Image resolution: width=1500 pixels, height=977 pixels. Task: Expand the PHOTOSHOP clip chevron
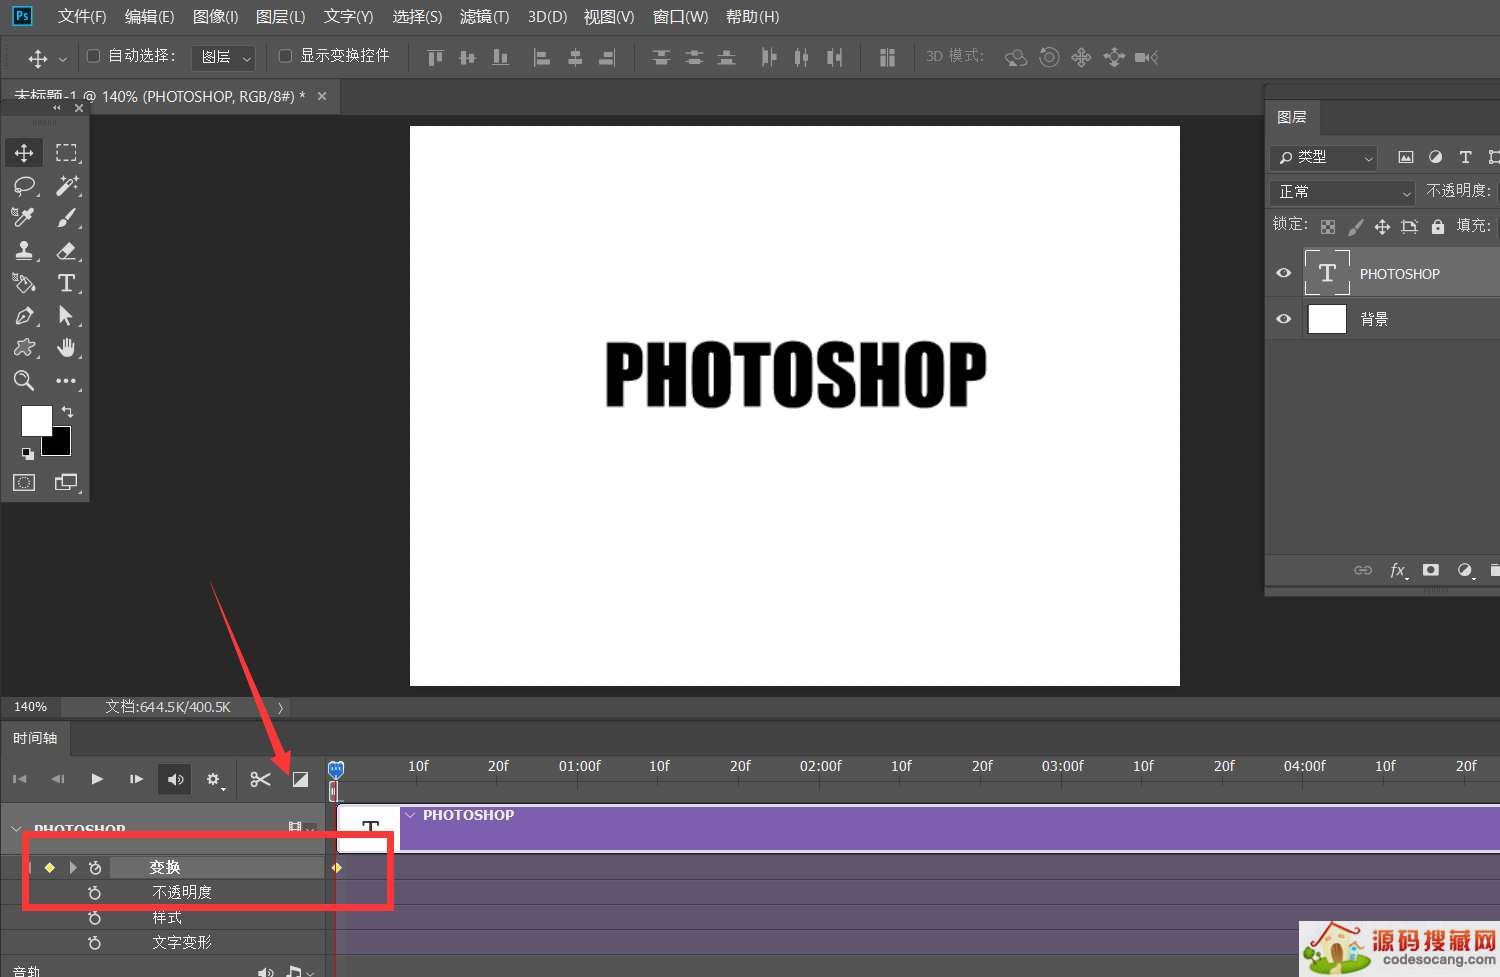[410, 815]
